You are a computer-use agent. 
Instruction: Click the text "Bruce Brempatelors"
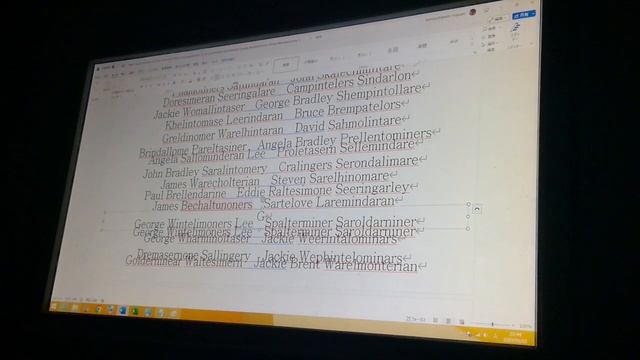click(347, 109)
